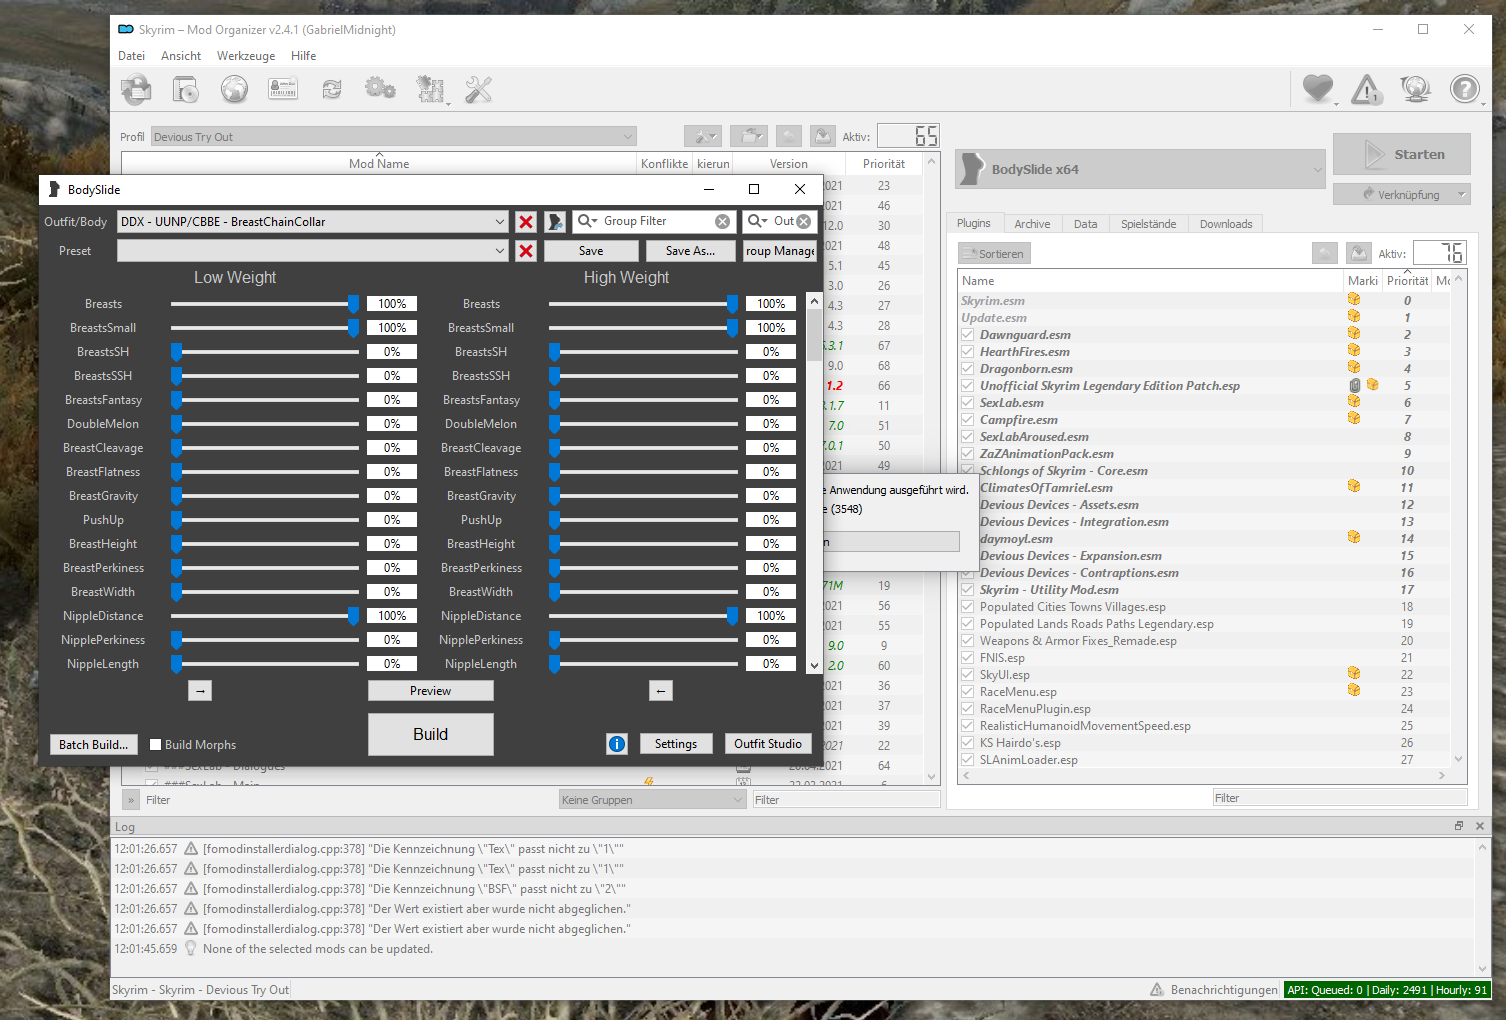Image resolution: width=1506 pixels, height=1020 pixels.
Task: Click the Log panel close icon
Action: point(1480,826)
